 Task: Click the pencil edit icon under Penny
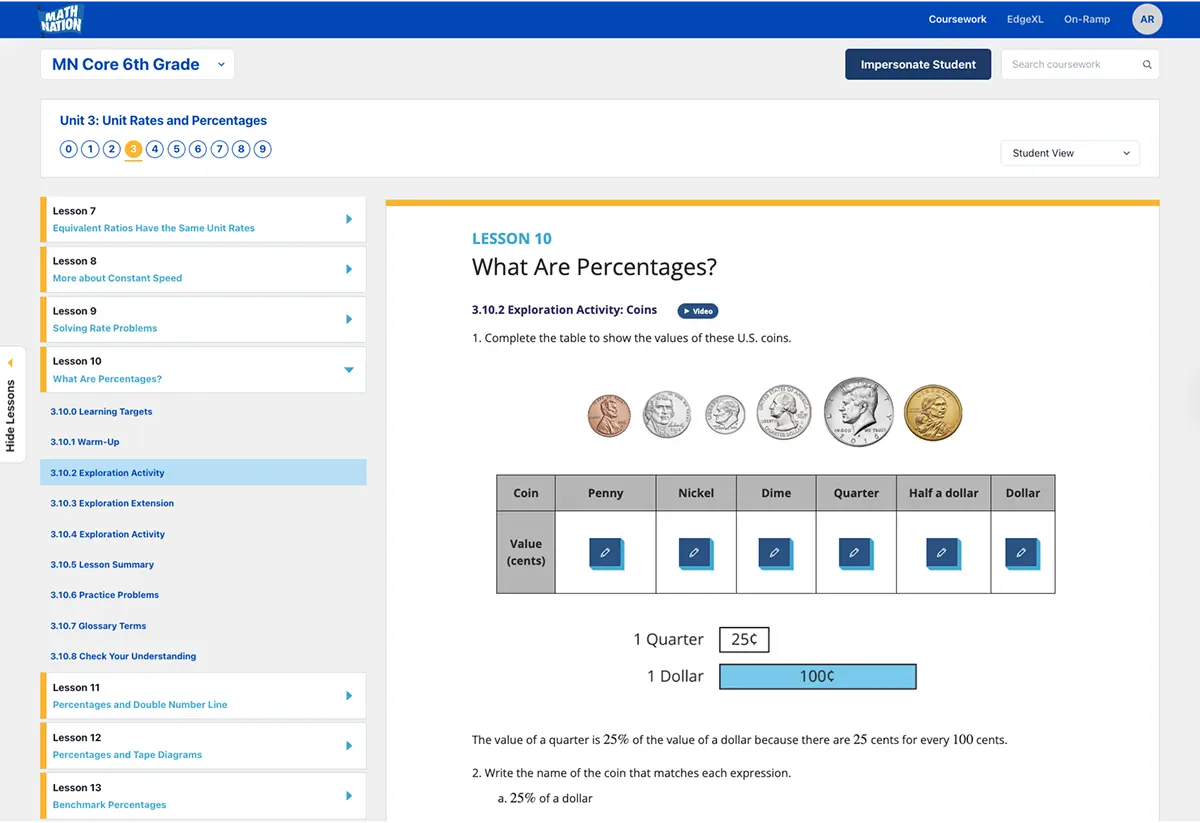point(605,552)
